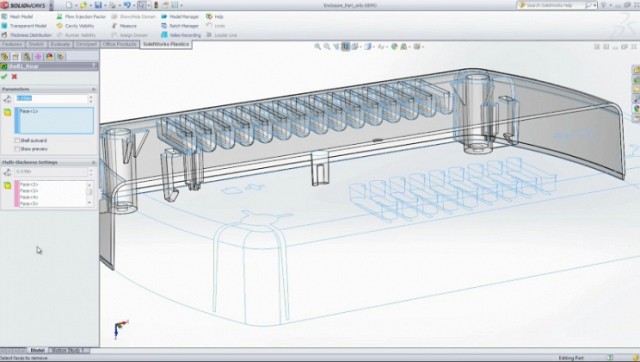This screenshot has height=362, width=640.
Task: Enable the Shell outward checkbox
Action: tap(17, 140)
